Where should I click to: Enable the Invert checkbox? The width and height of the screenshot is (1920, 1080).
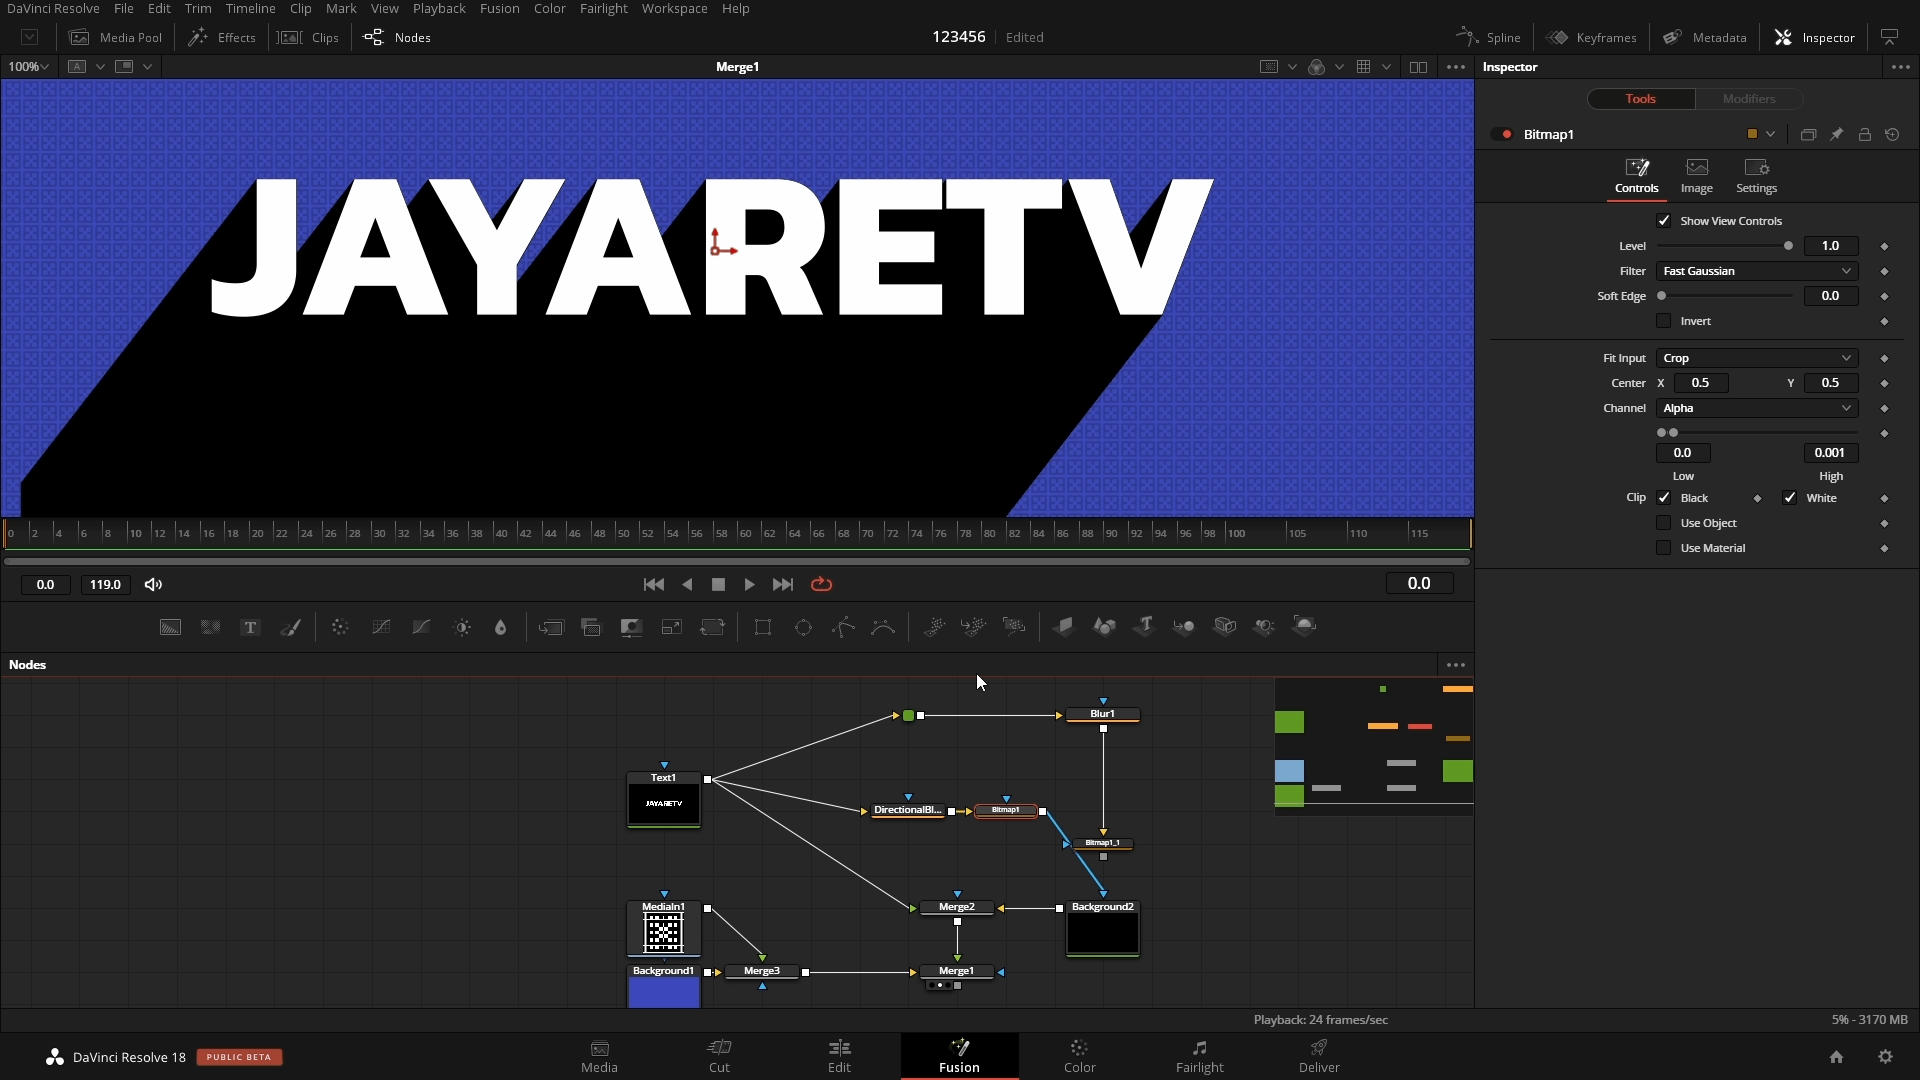click(x=1664, y=321)
